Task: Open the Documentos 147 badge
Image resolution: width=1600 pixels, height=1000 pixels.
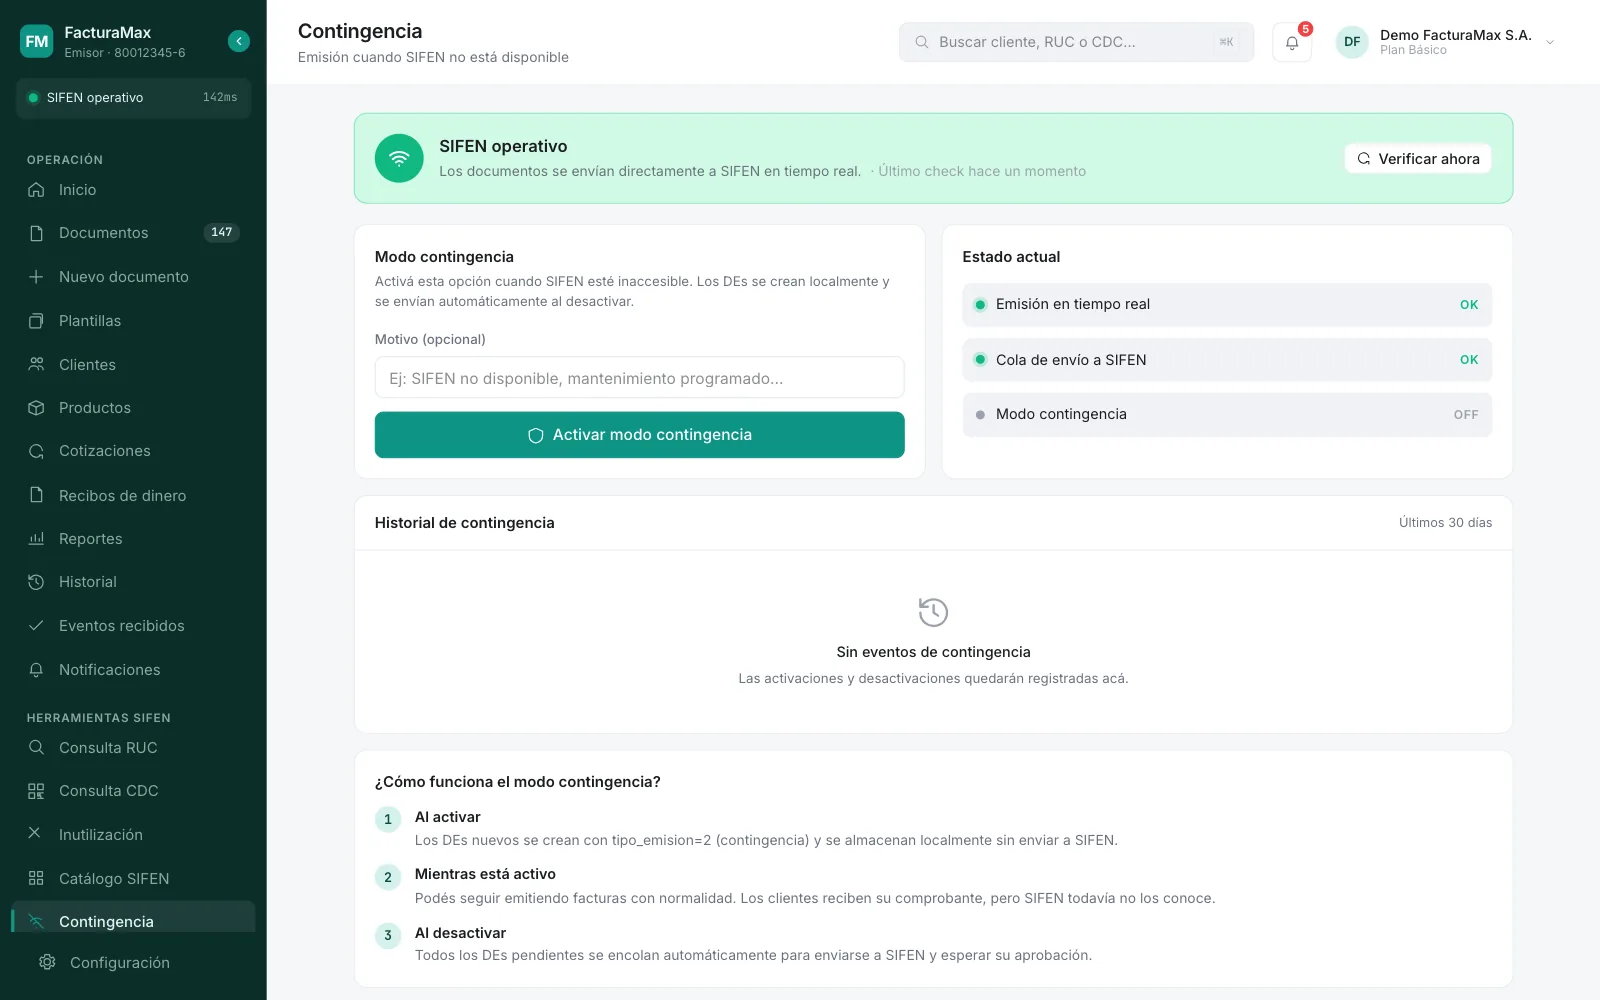Action: click(222, 232)
